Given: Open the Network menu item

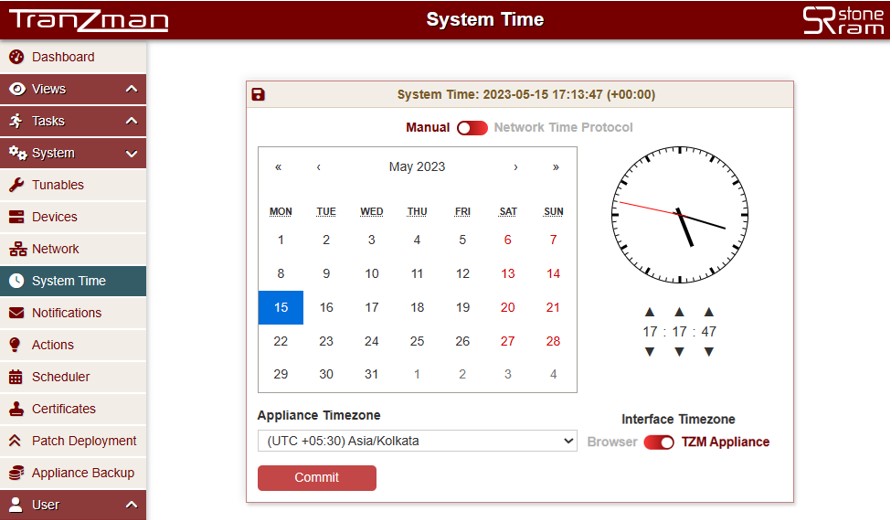Looking at the screenshot, I should click(55, 249).
